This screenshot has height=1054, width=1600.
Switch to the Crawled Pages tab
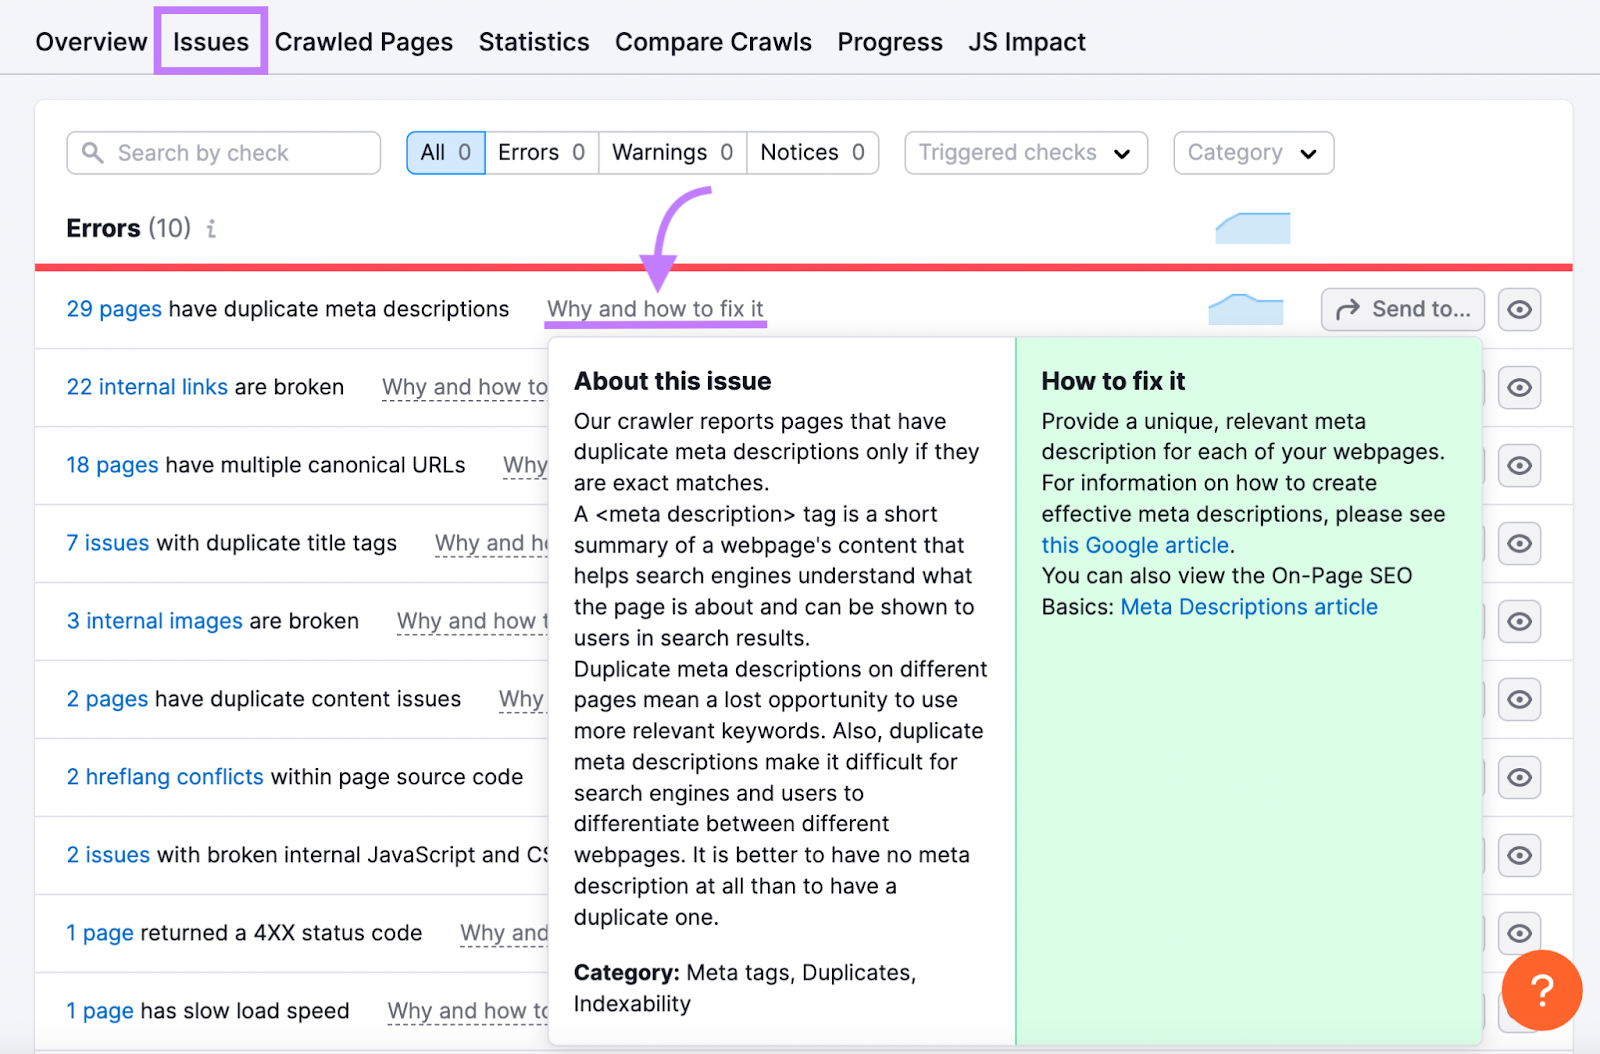[x=364, y=41]
